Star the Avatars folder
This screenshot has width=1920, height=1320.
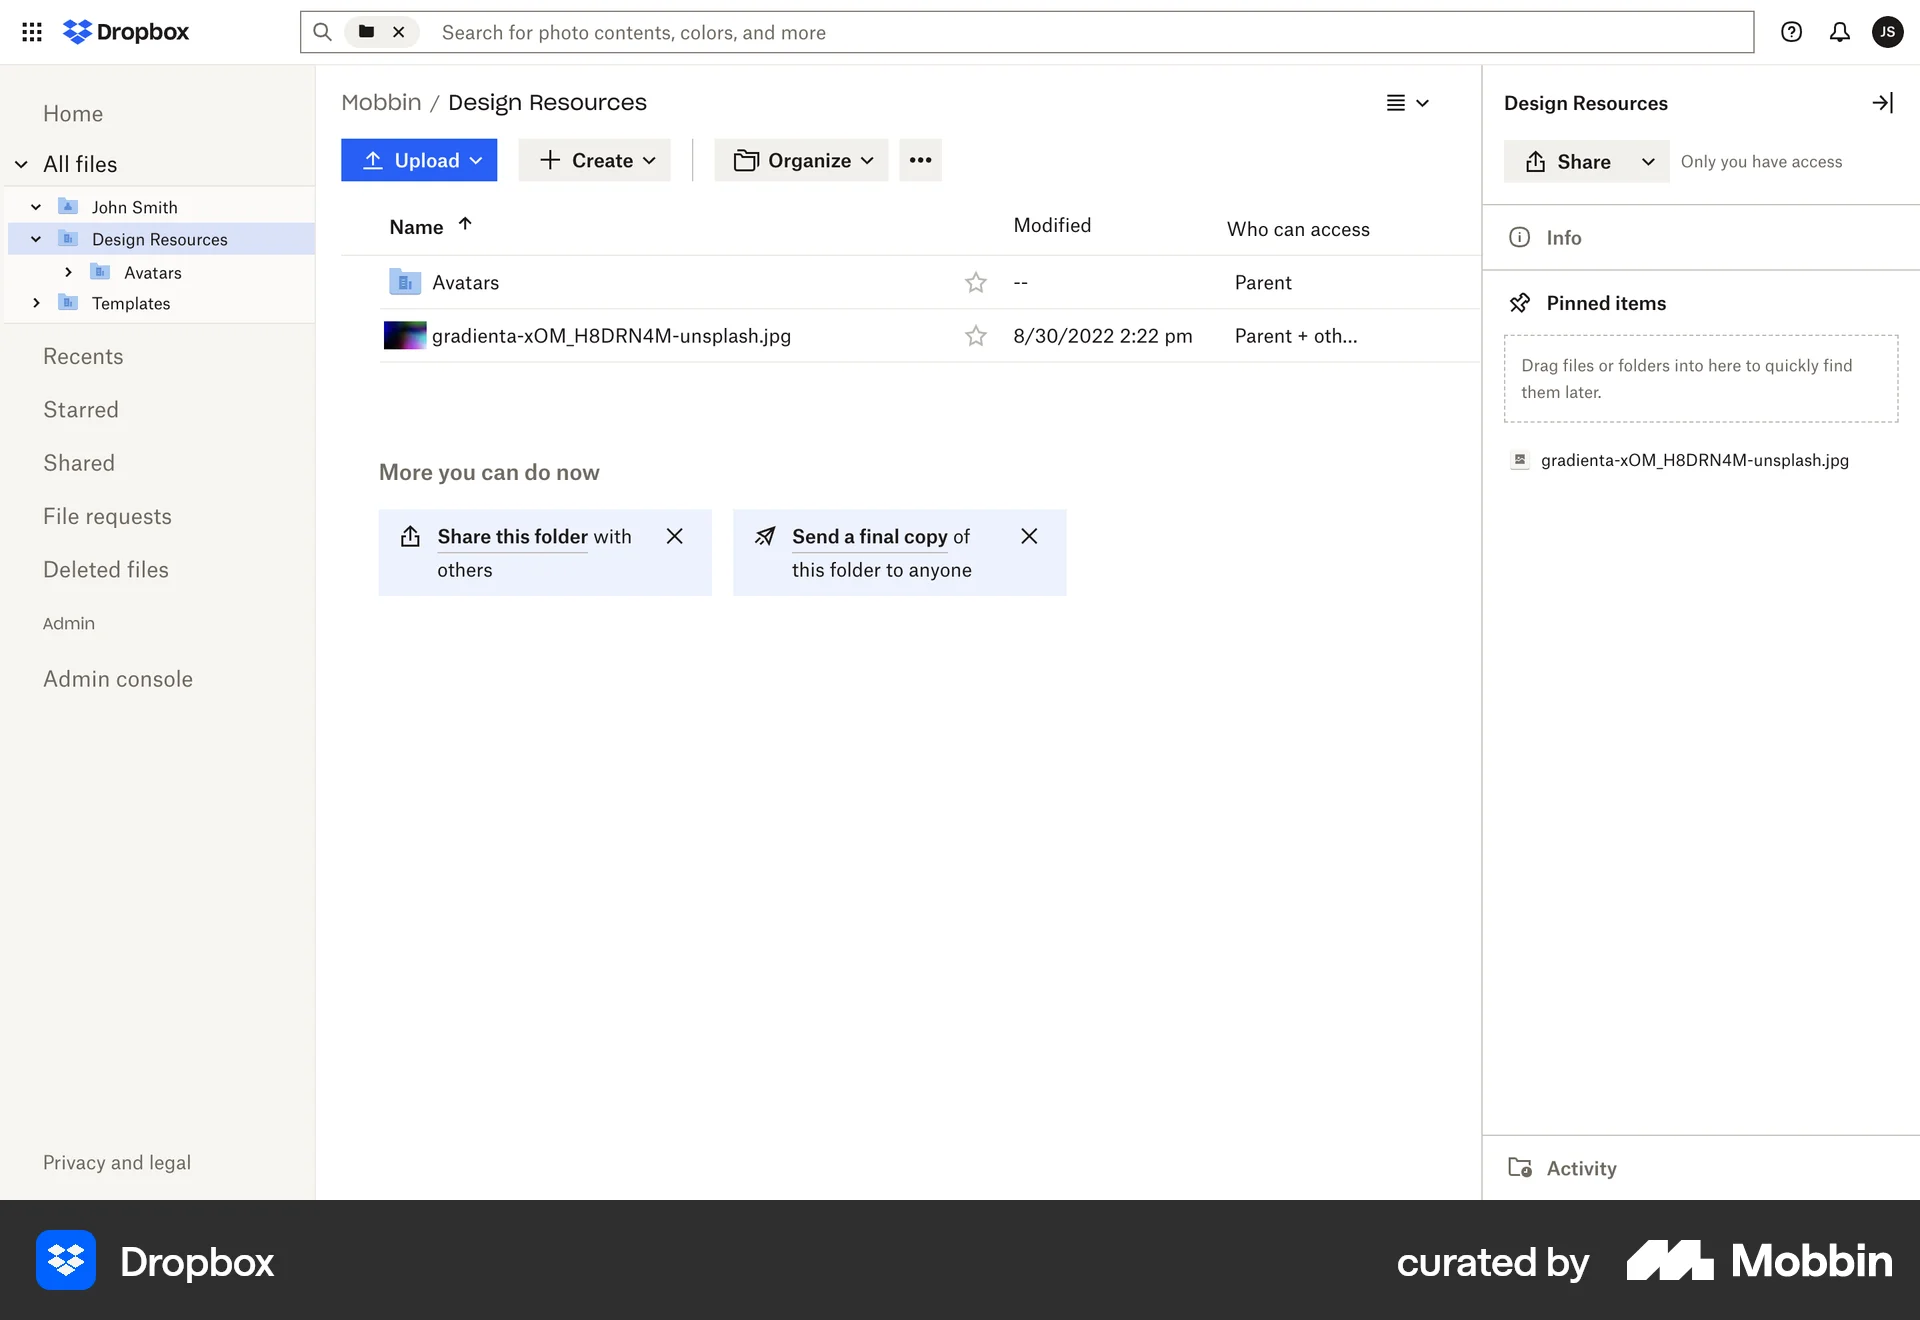[975, 282]
